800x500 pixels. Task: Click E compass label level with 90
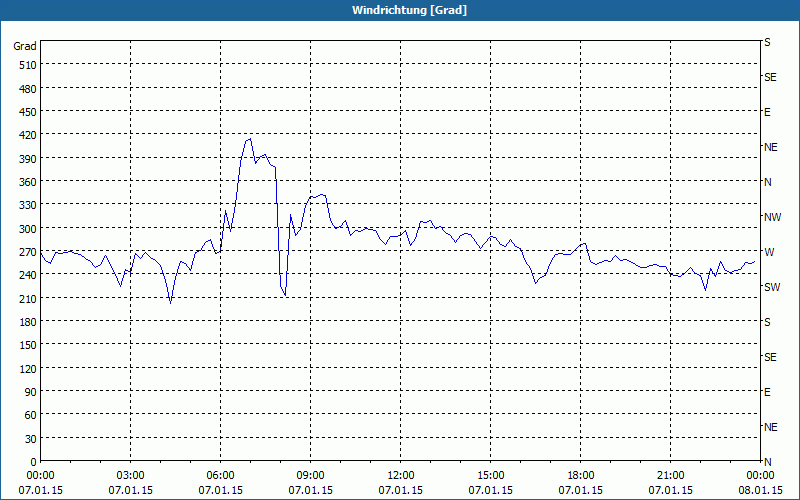point(767,392)
